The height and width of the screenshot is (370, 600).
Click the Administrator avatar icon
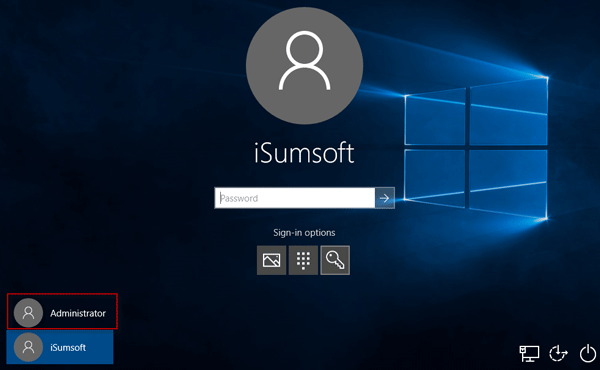click(x=28, y=313)
